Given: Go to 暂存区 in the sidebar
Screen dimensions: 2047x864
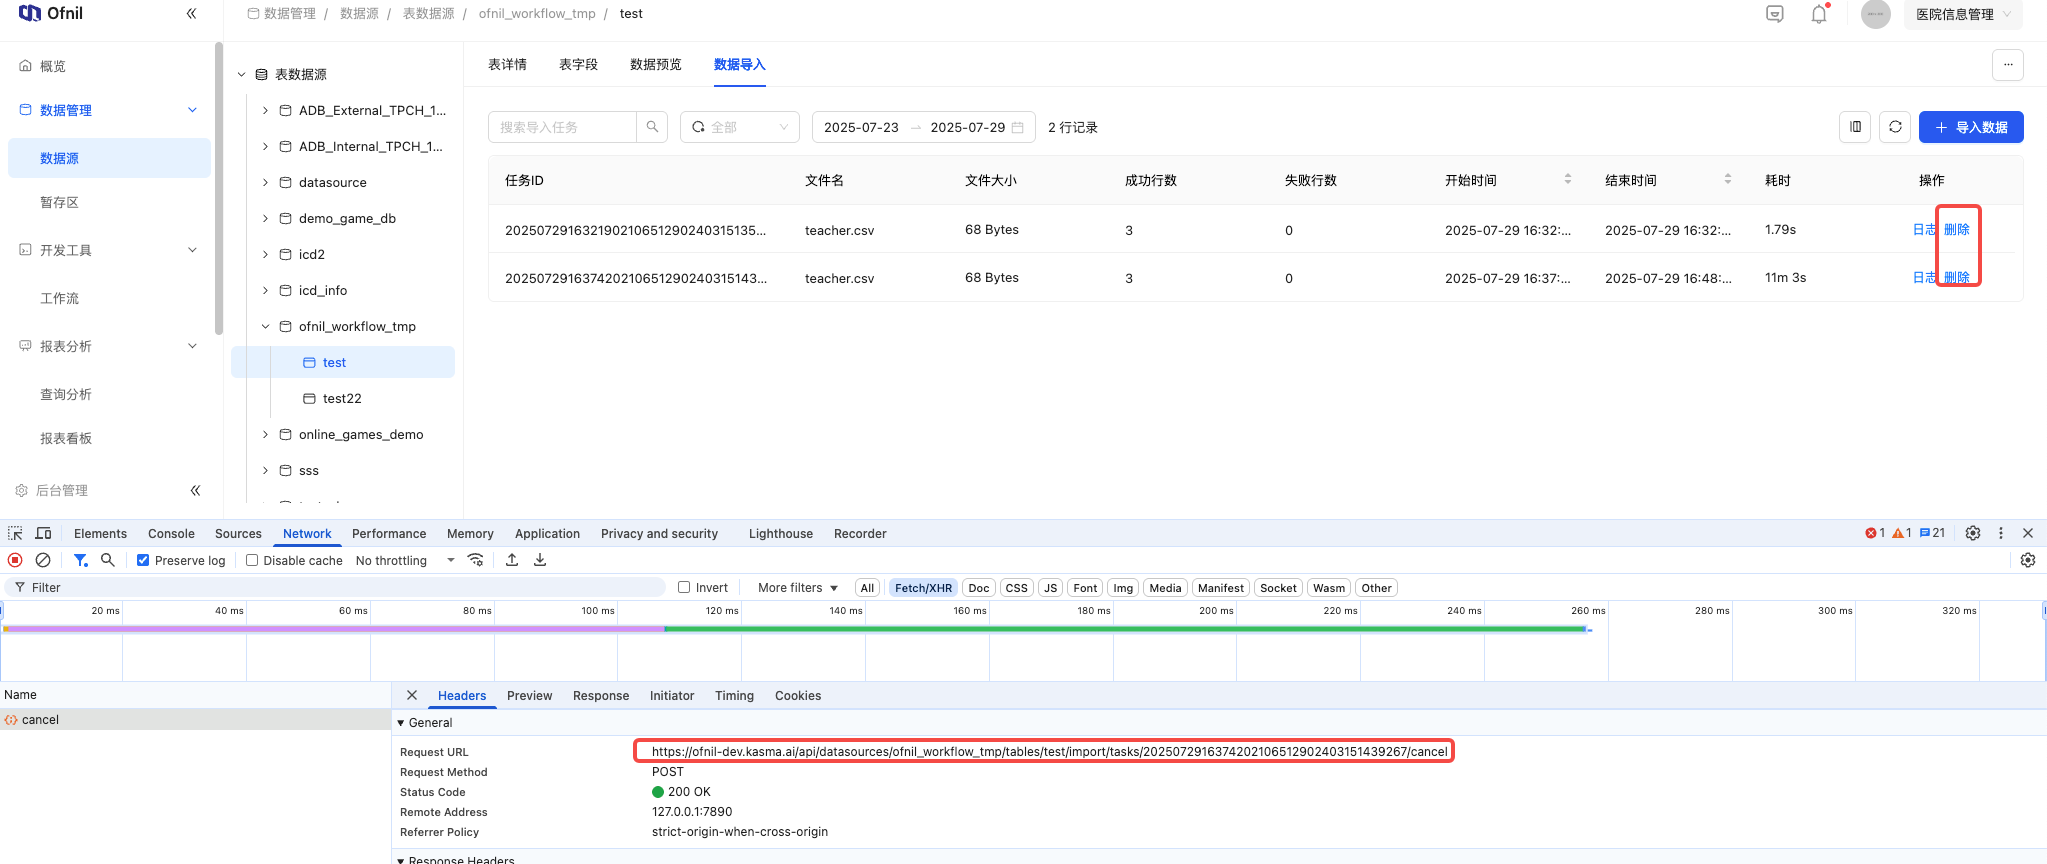Looking at the screenshot, I should [x=59, y=202].
